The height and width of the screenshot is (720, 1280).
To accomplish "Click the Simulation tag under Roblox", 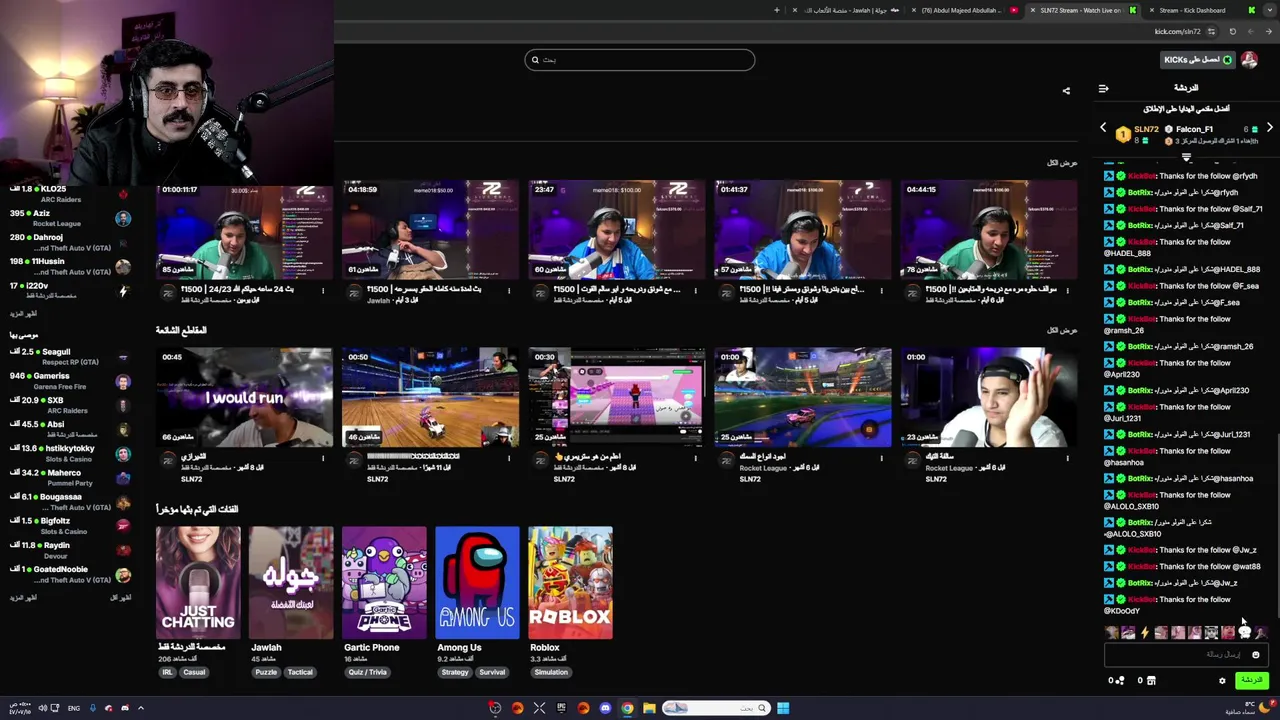I will (x=551, y=673).
